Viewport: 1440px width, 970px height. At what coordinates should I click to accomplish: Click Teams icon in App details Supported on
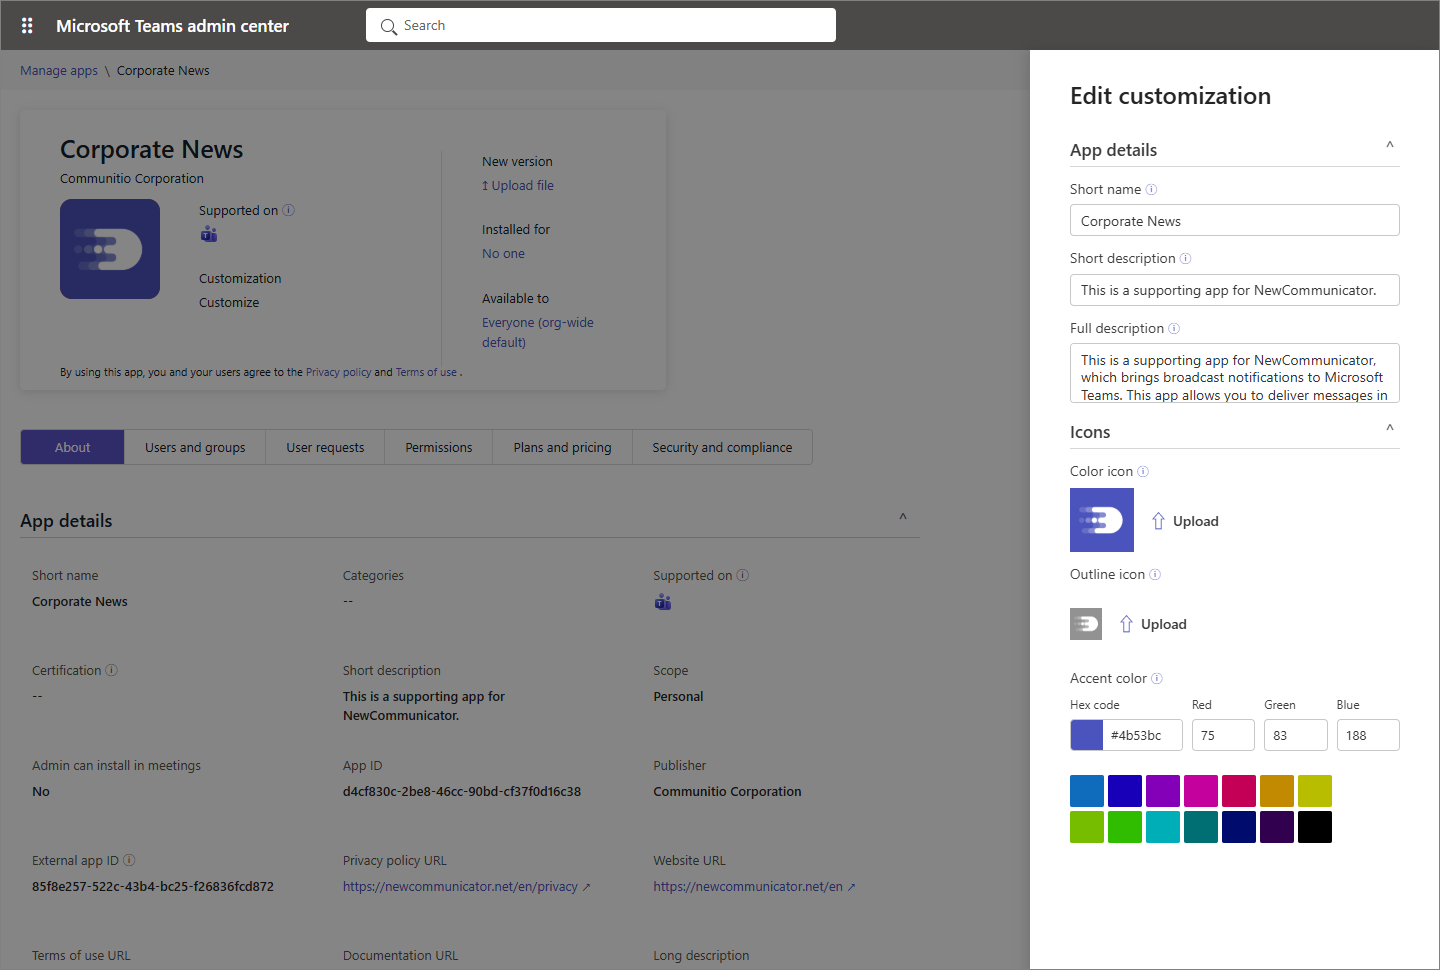tap(663, 602)
